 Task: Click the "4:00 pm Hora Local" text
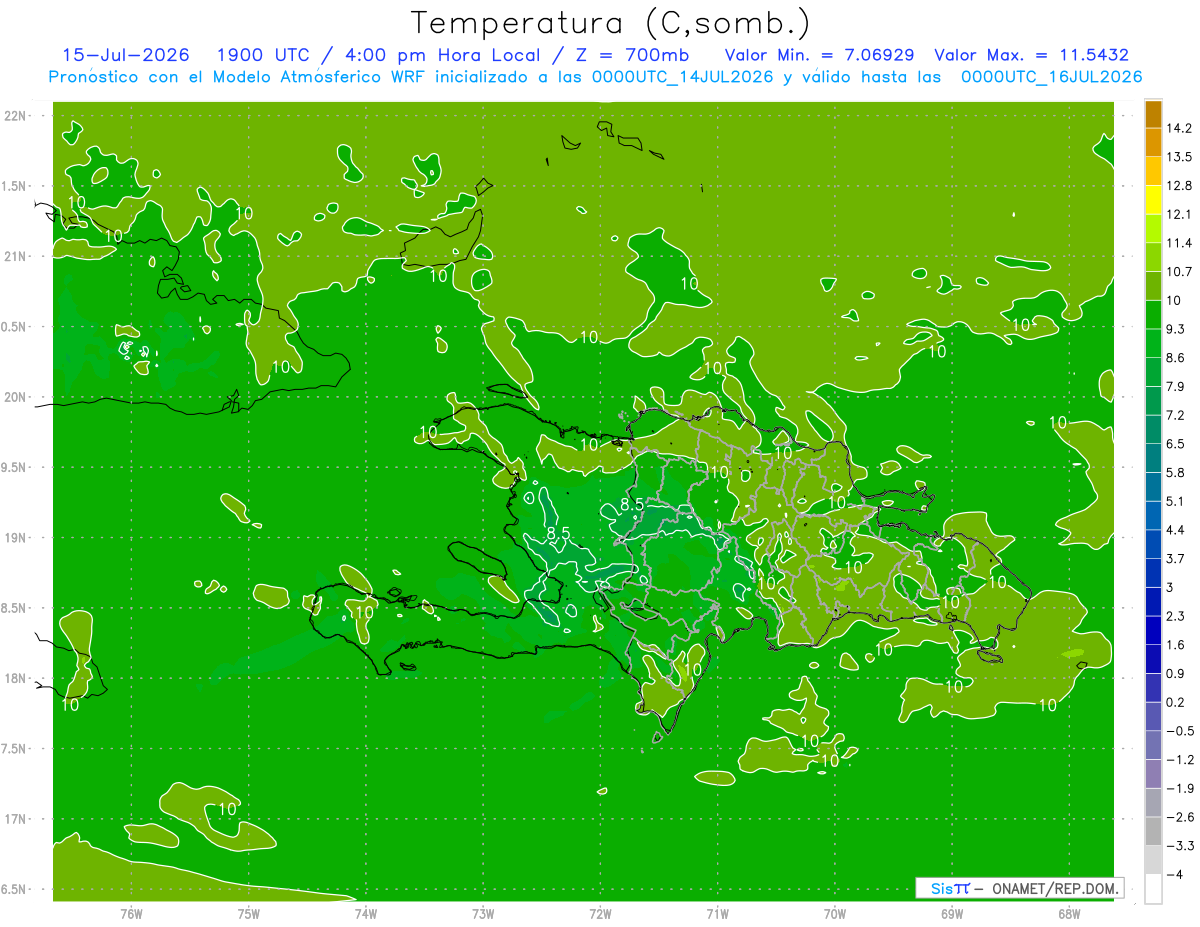441,55
